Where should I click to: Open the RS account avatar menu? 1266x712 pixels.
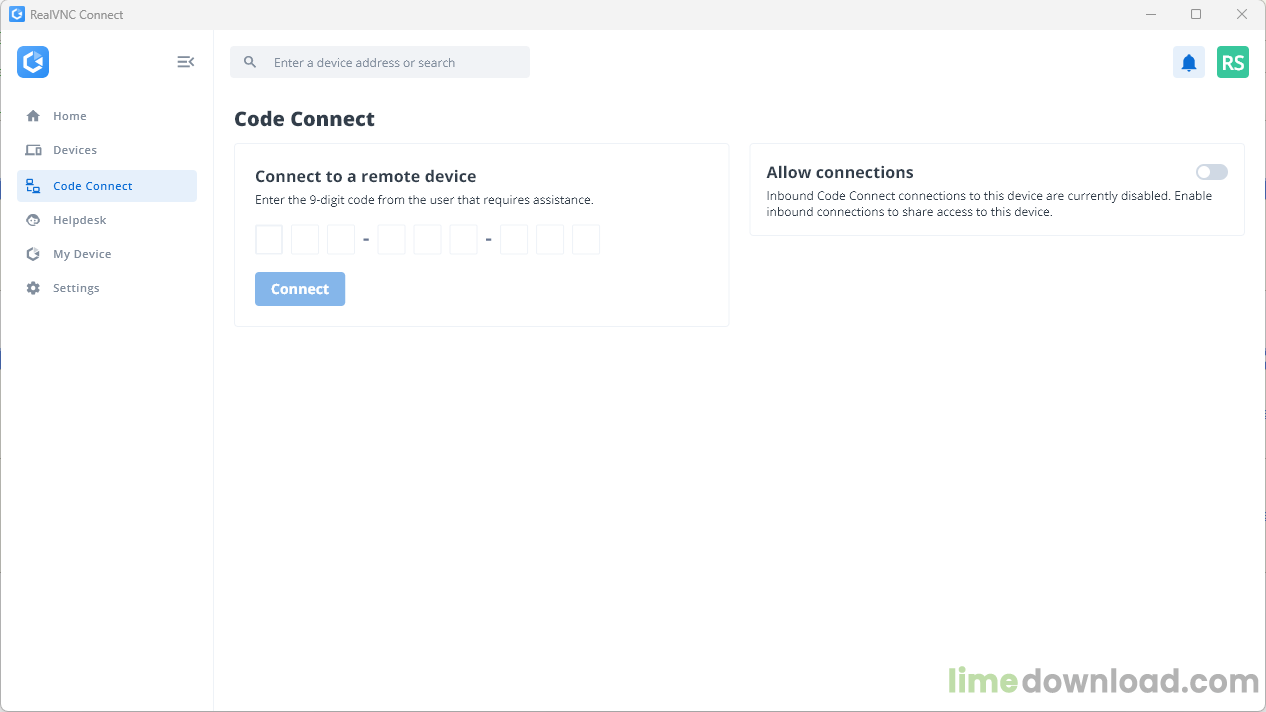tap(1233, 62)
